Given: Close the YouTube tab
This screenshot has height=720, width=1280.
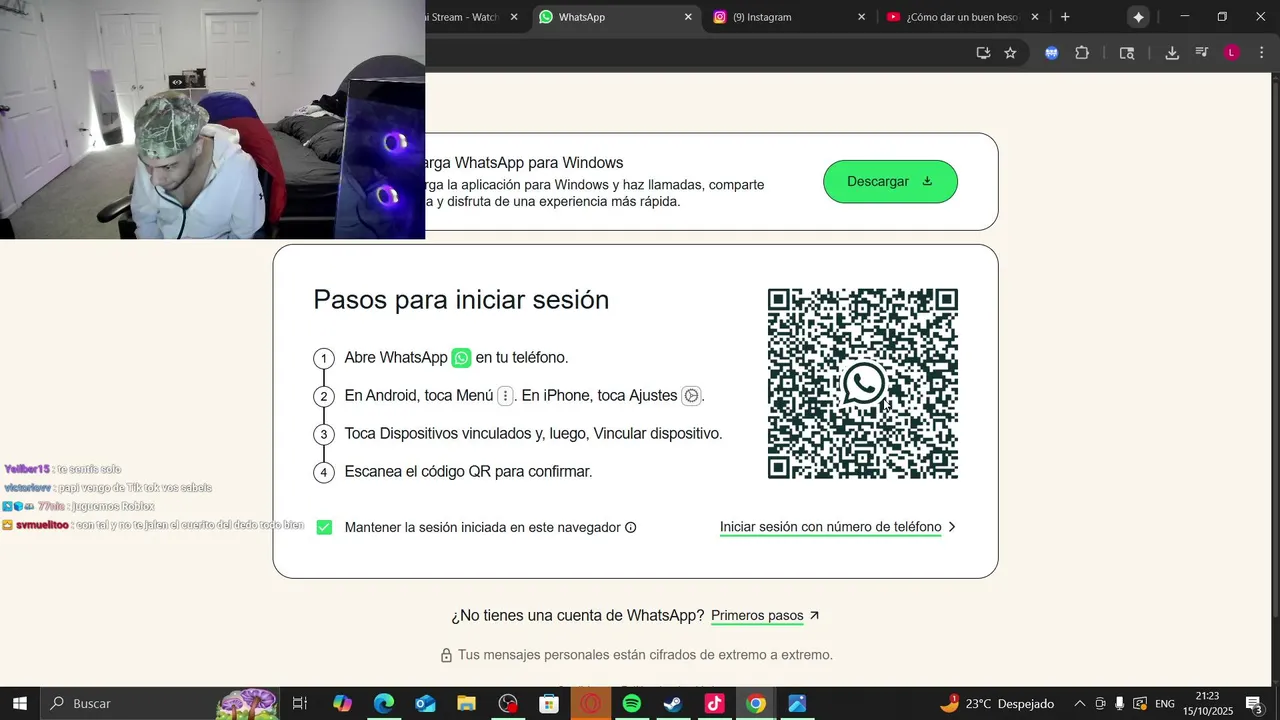Looking at the screenshot, I should tap(1035, 17).
